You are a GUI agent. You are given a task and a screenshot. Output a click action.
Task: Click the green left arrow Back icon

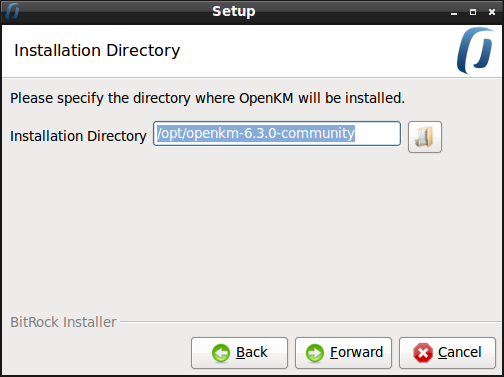click(x=221, y=353)
